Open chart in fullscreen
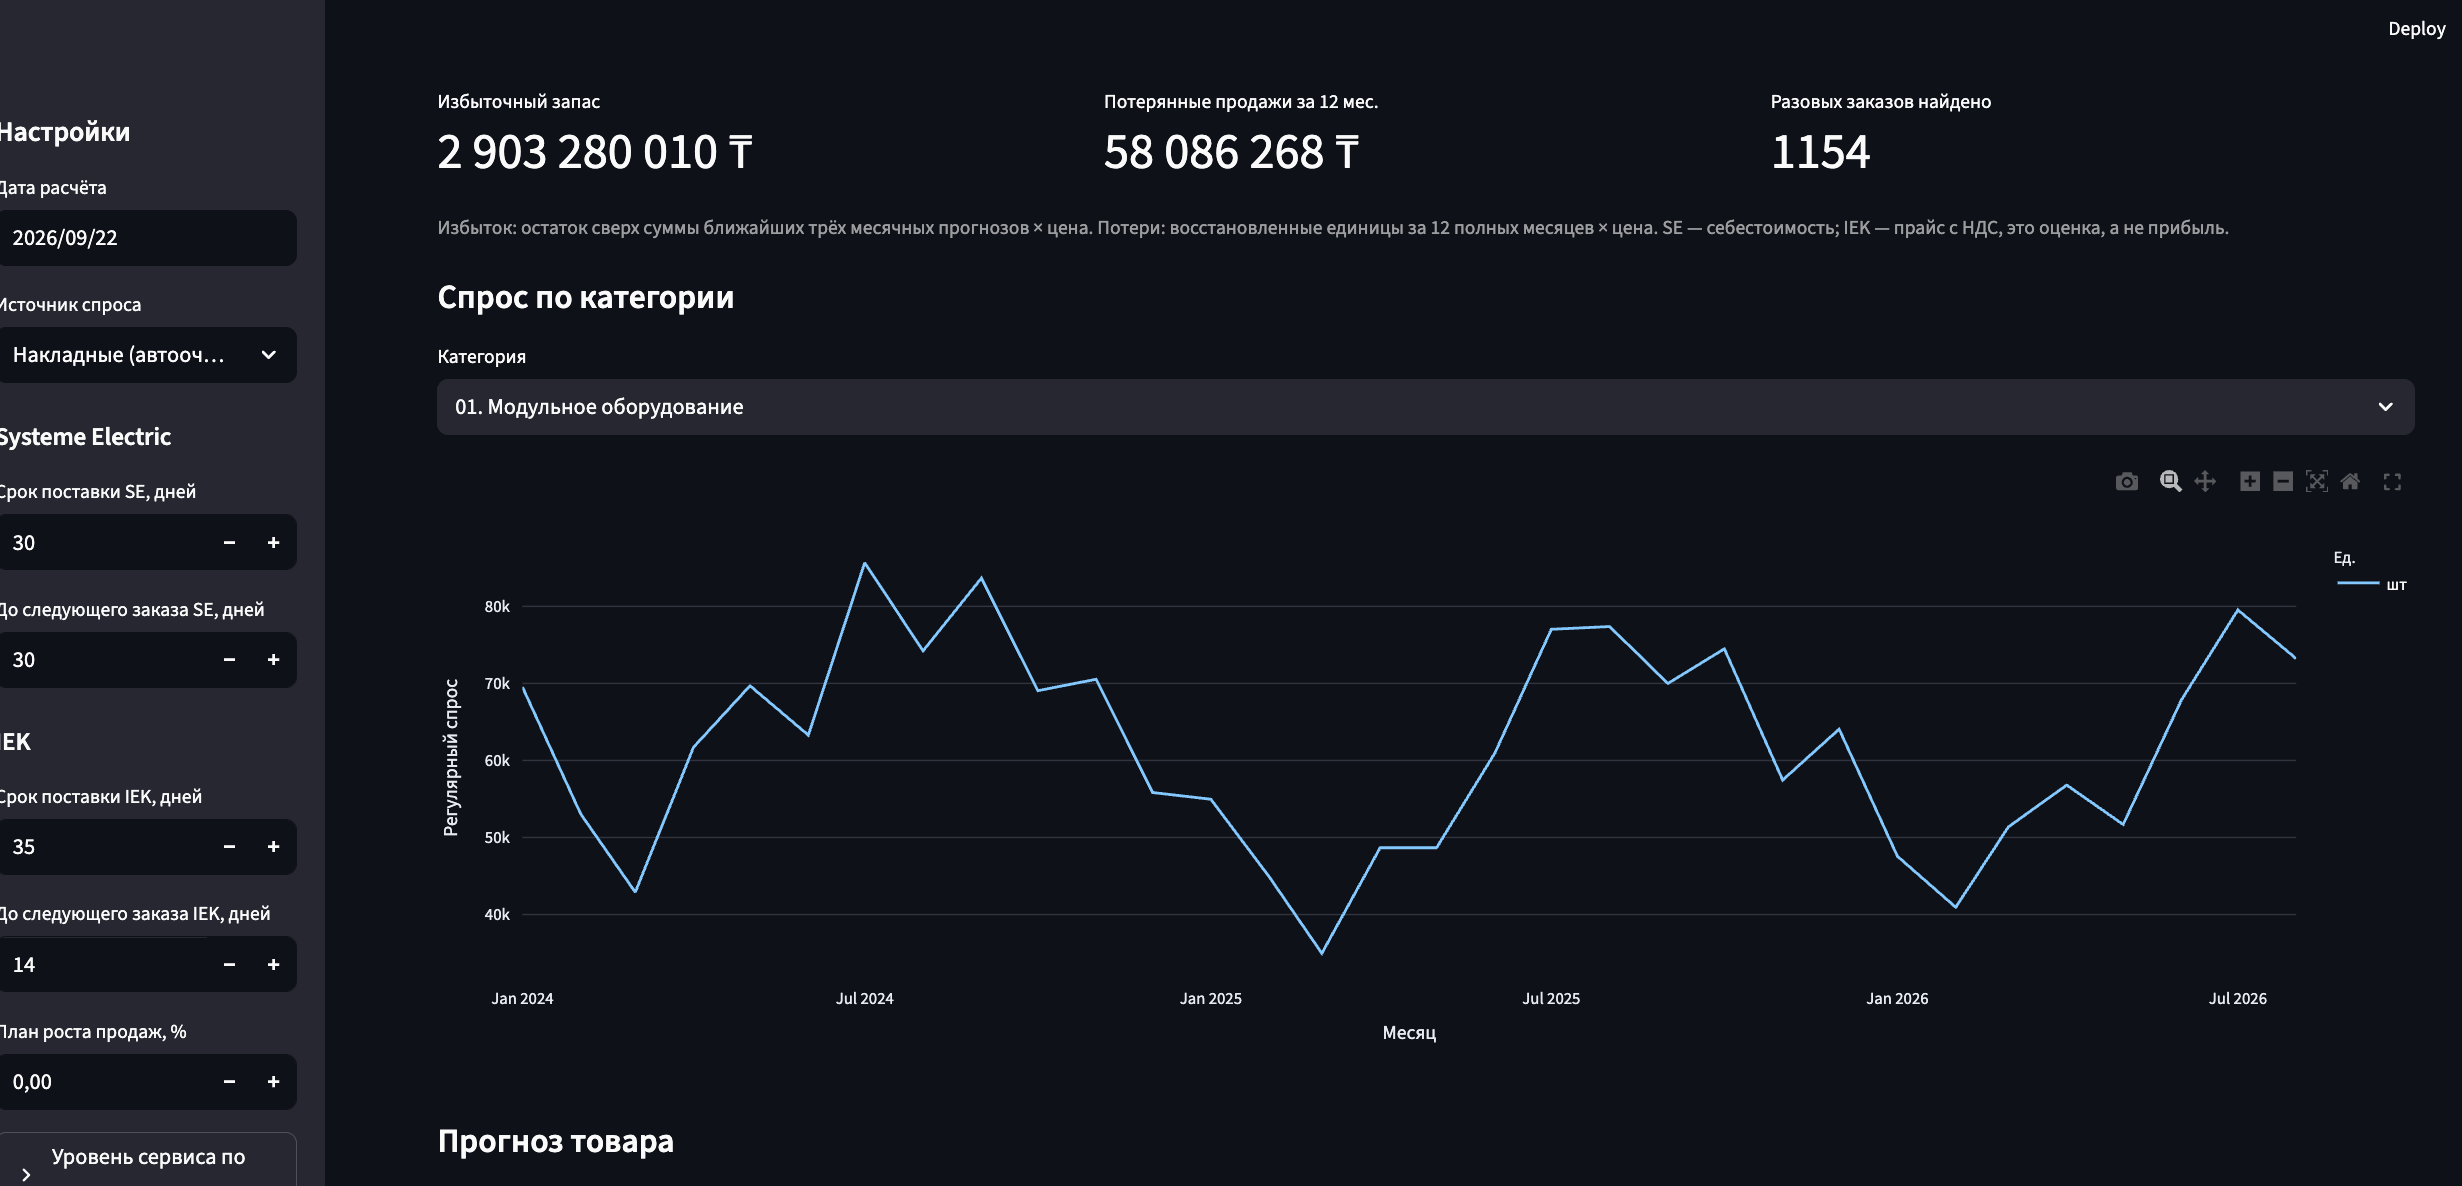Image resolution: width=2462 pixels, height=1186 pixels. [x=2392, y=482]
